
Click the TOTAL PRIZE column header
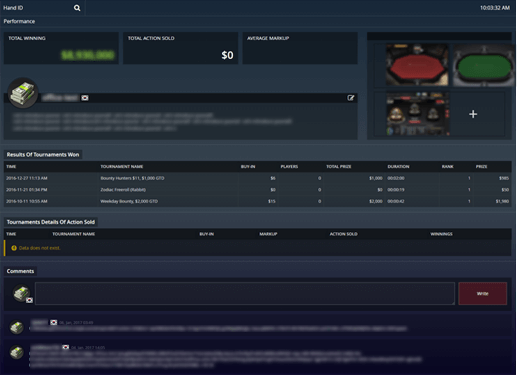click(339, 167)
